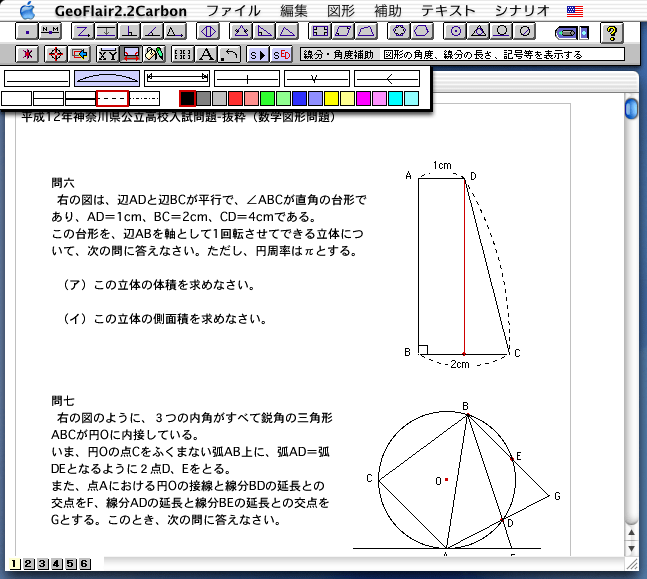
Task: Open the シナリオ menu
Action: 522,11
